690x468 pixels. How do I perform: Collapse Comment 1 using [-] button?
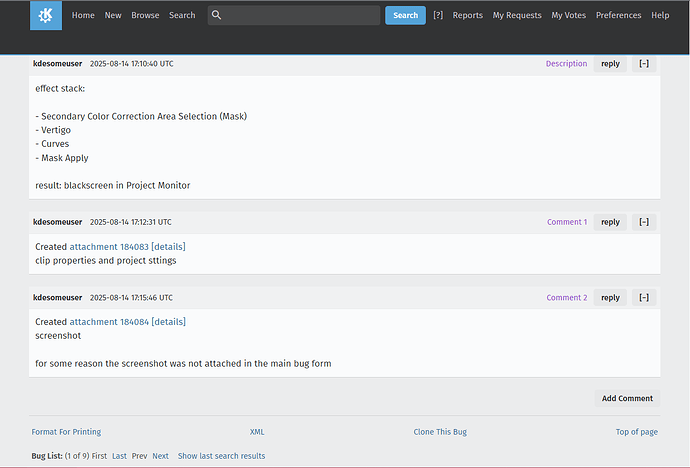(644, 222)
